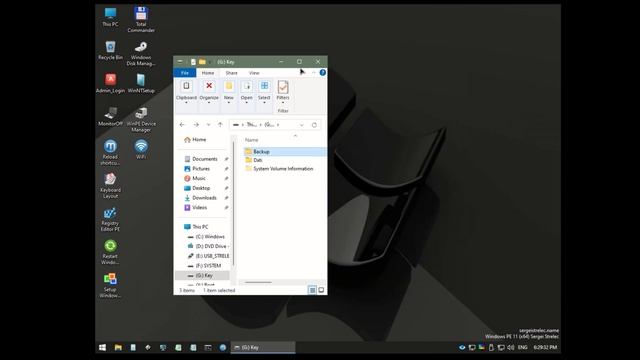Screen dimensions: 640x360
Task: Launch the Setup Windows desktop shortcut
Action: click(x=110, y=285)
